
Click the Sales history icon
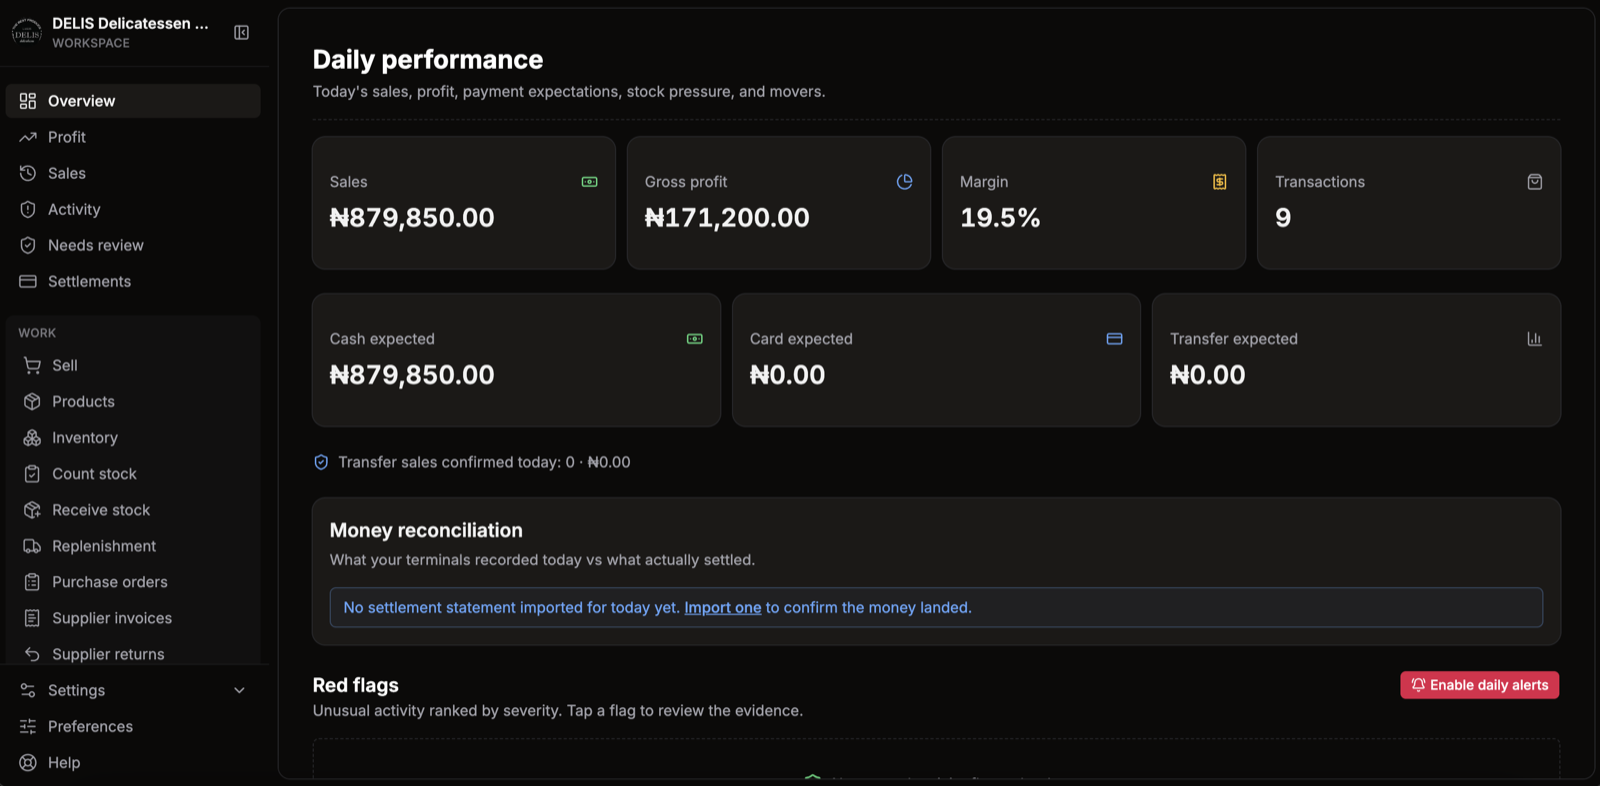tap(28, 173)
